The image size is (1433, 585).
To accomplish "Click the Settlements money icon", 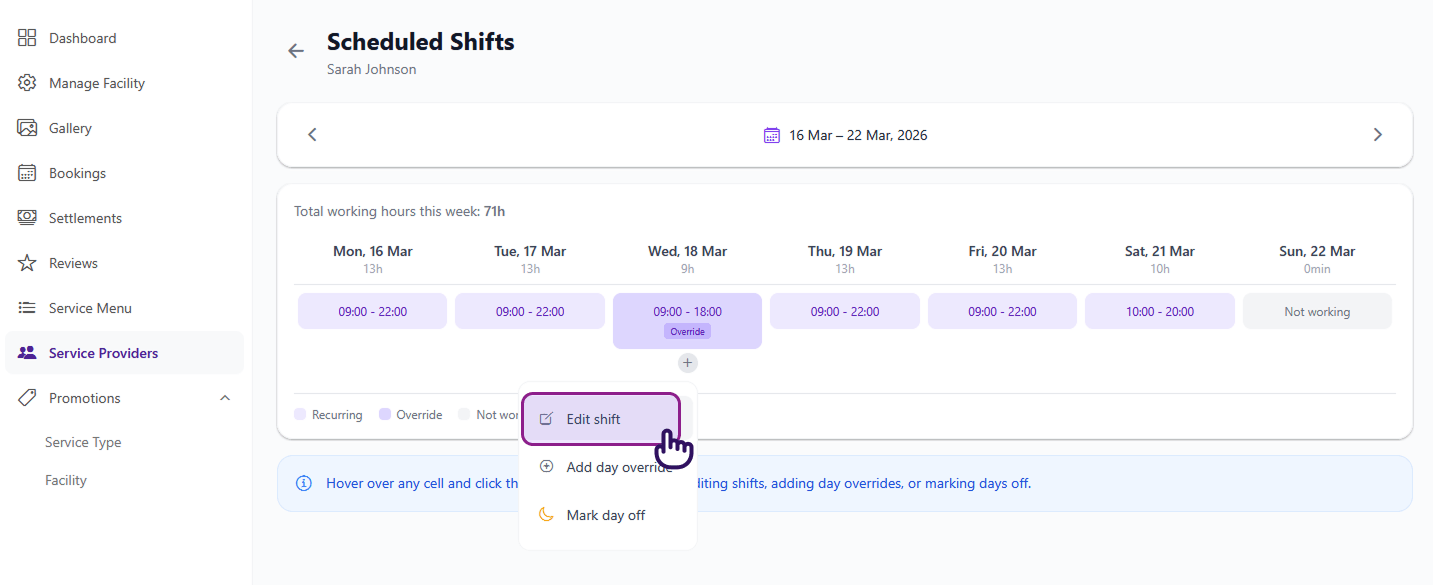I will point(27,218).
